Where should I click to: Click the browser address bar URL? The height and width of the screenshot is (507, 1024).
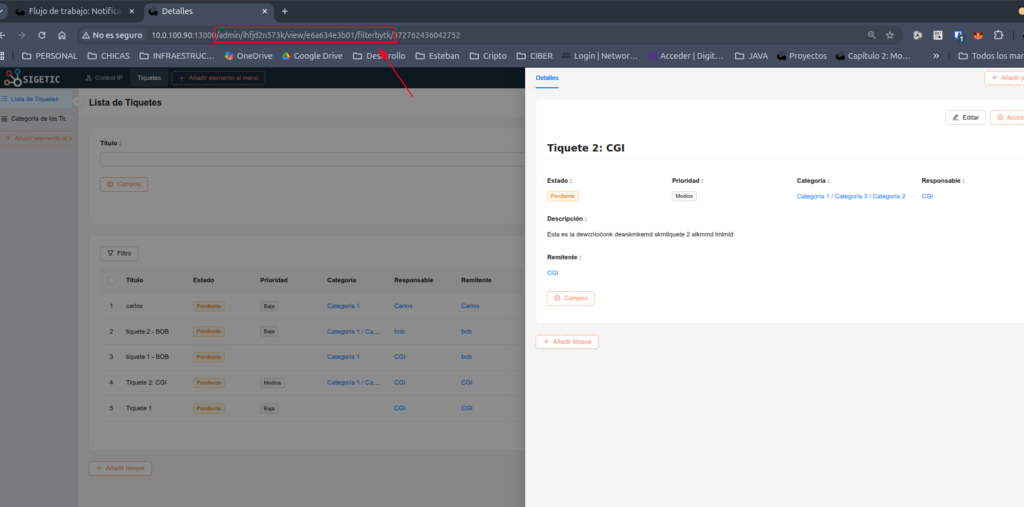[306, 35]
